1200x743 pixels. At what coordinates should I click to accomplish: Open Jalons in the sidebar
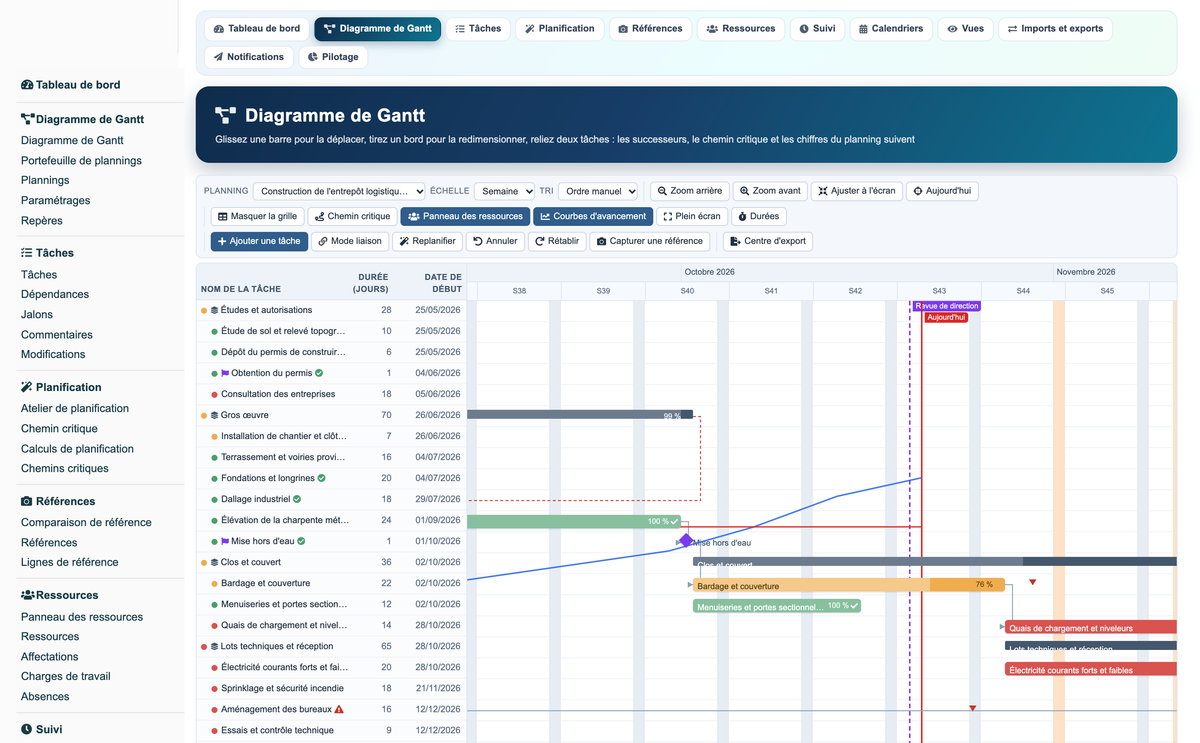37,314
